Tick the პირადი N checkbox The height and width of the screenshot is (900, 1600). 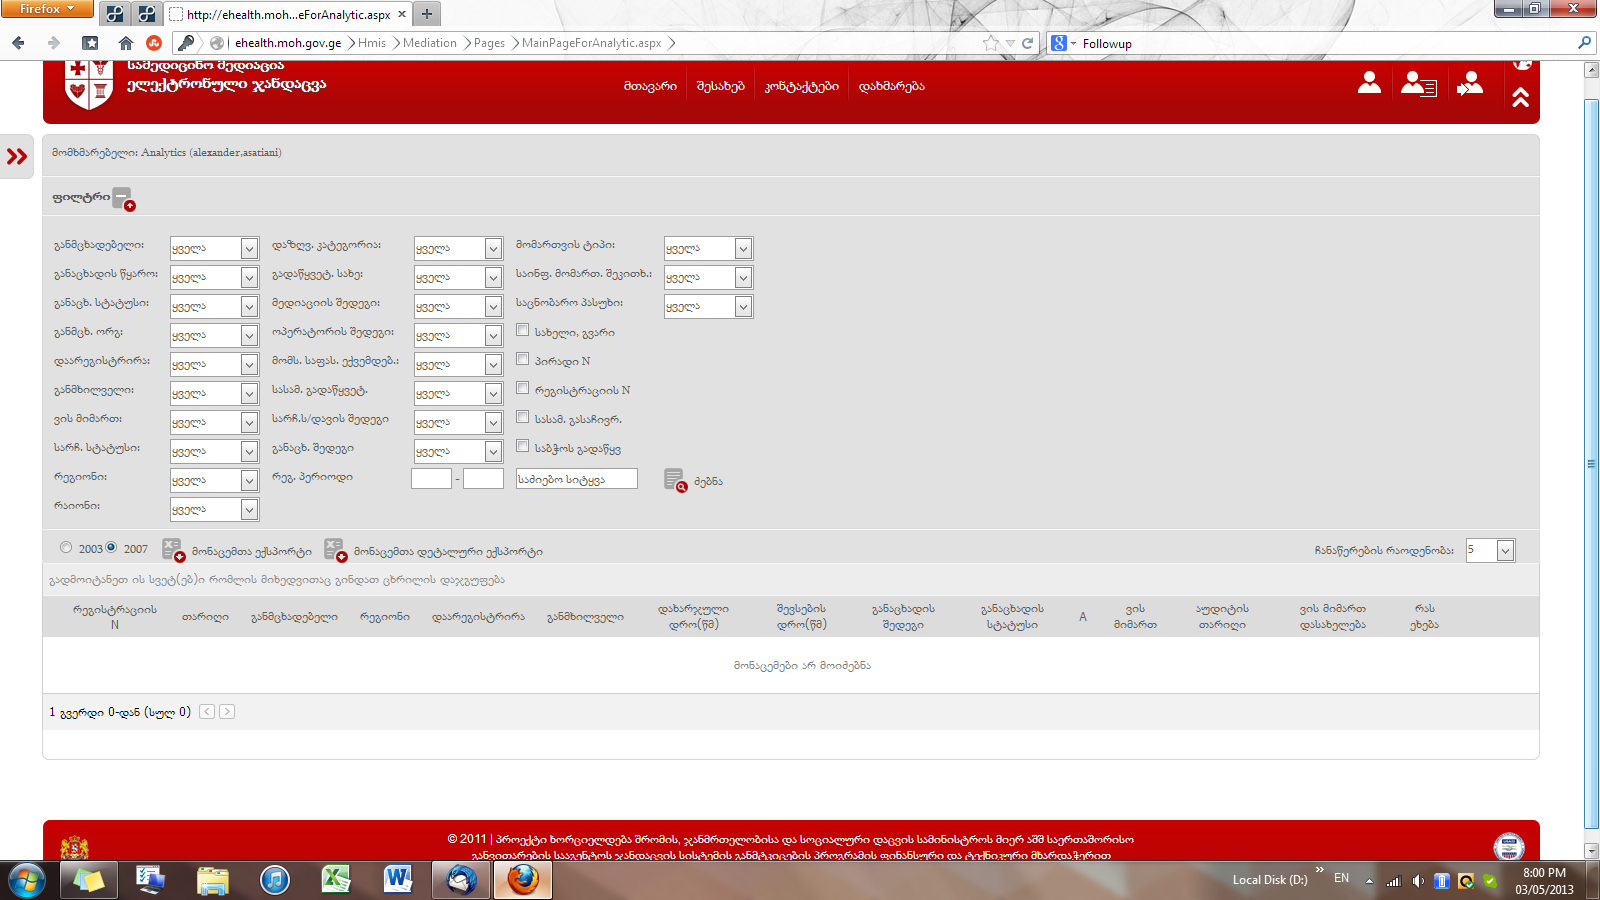(x=522, y=359)
